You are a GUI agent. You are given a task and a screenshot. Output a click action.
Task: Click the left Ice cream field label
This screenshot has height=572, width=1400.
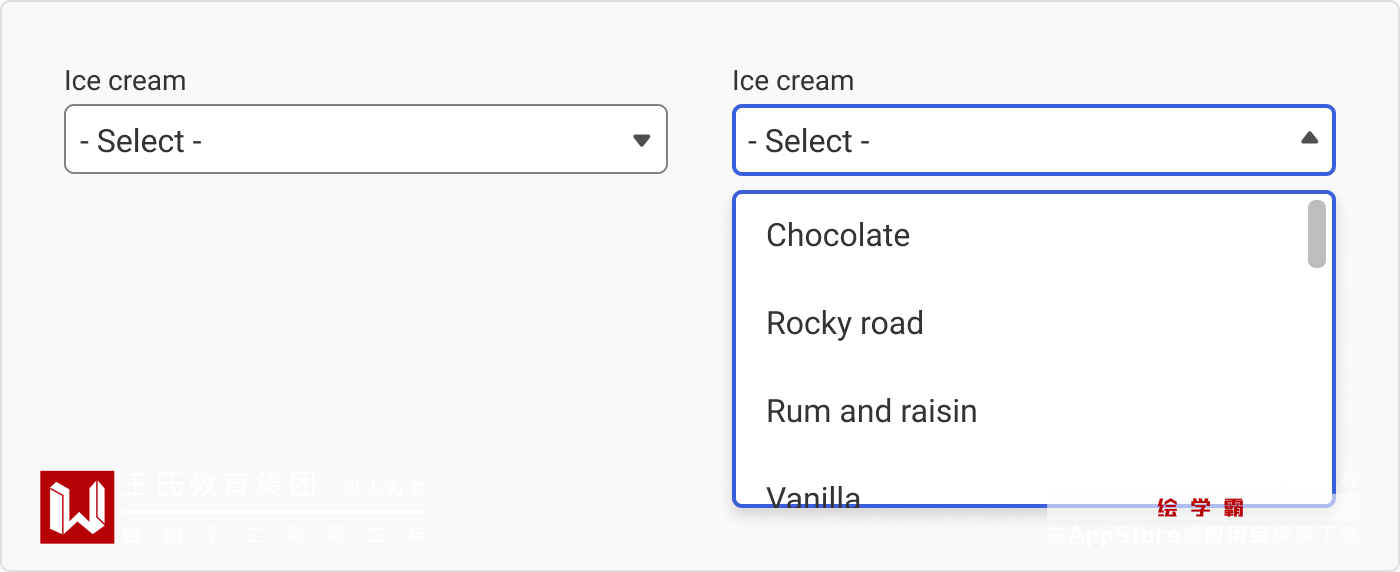[x=125, y=81]
